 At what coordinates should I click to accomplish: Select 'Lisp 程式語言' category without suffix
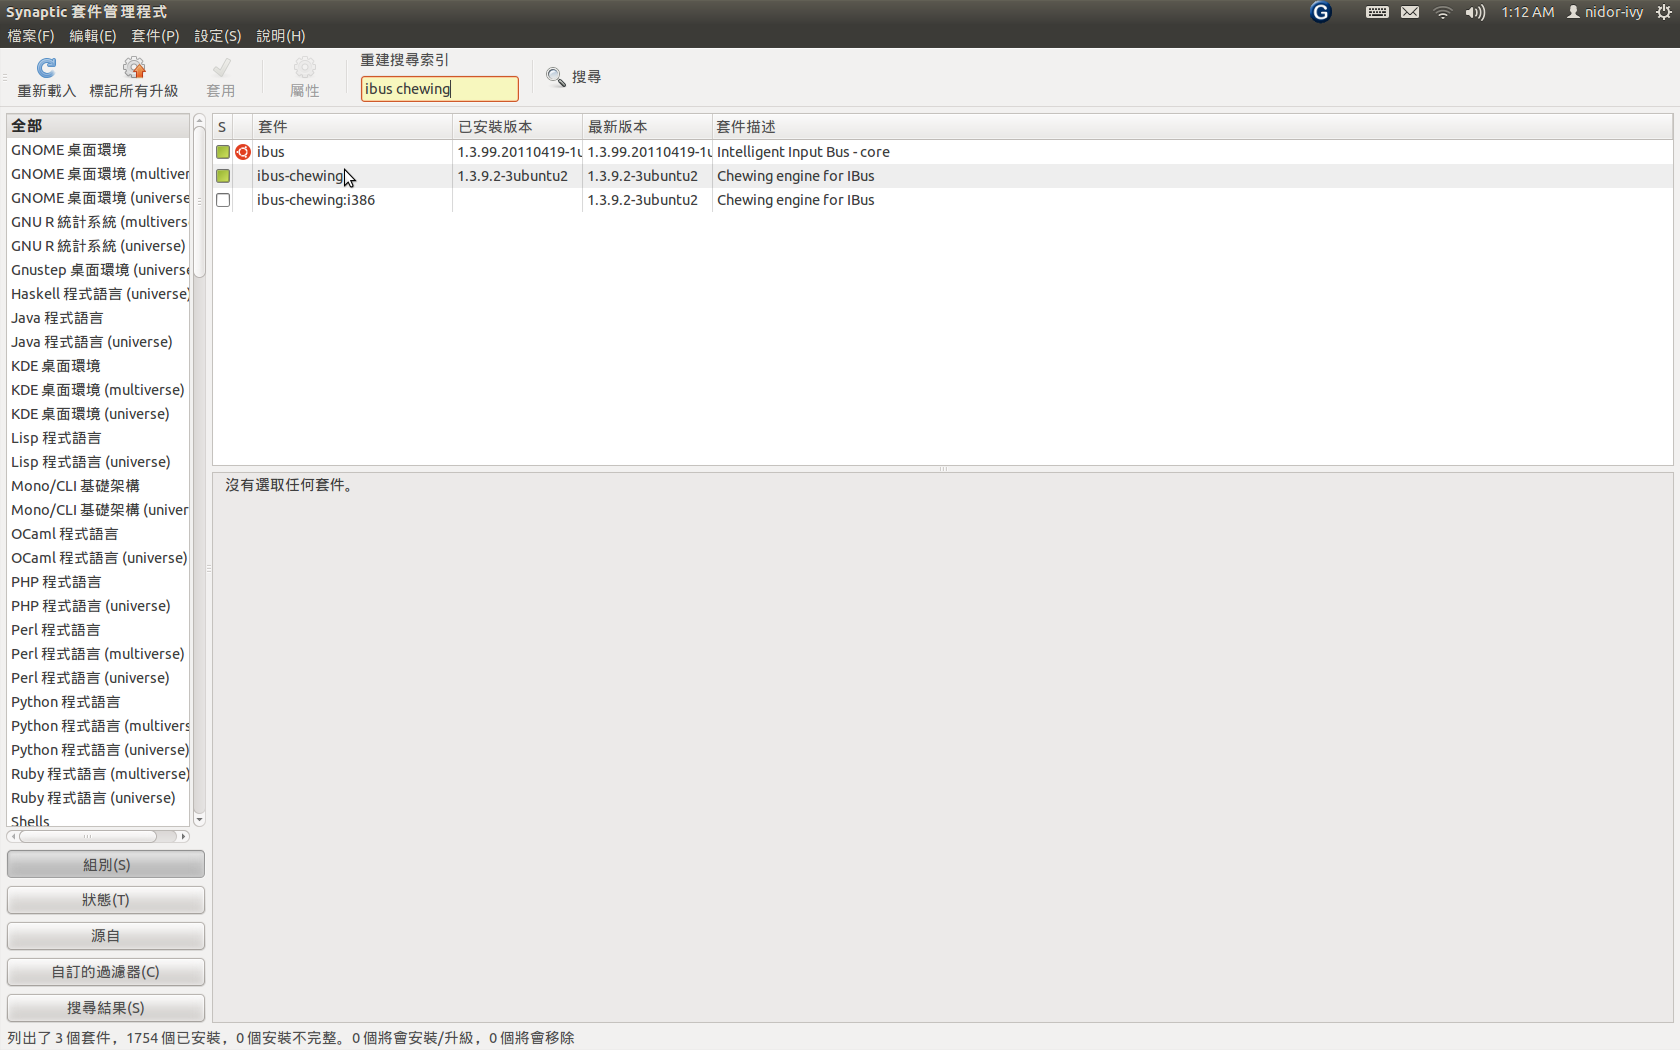[98, 438]
